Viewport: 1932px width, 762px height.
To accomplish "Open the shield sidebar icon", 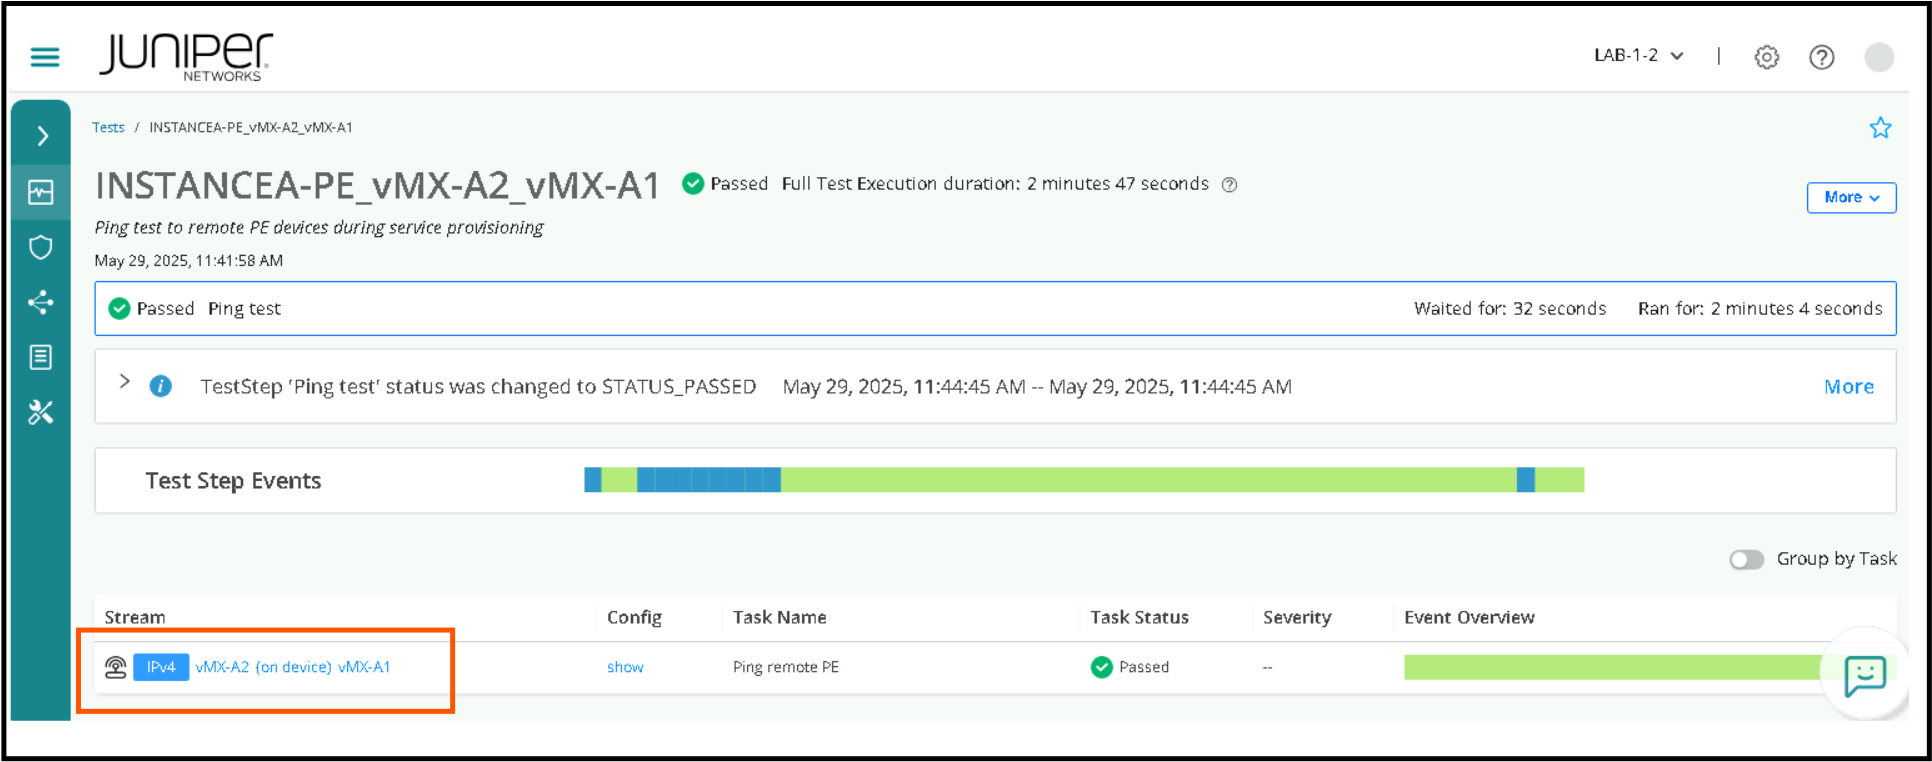I will coord(41,247).
